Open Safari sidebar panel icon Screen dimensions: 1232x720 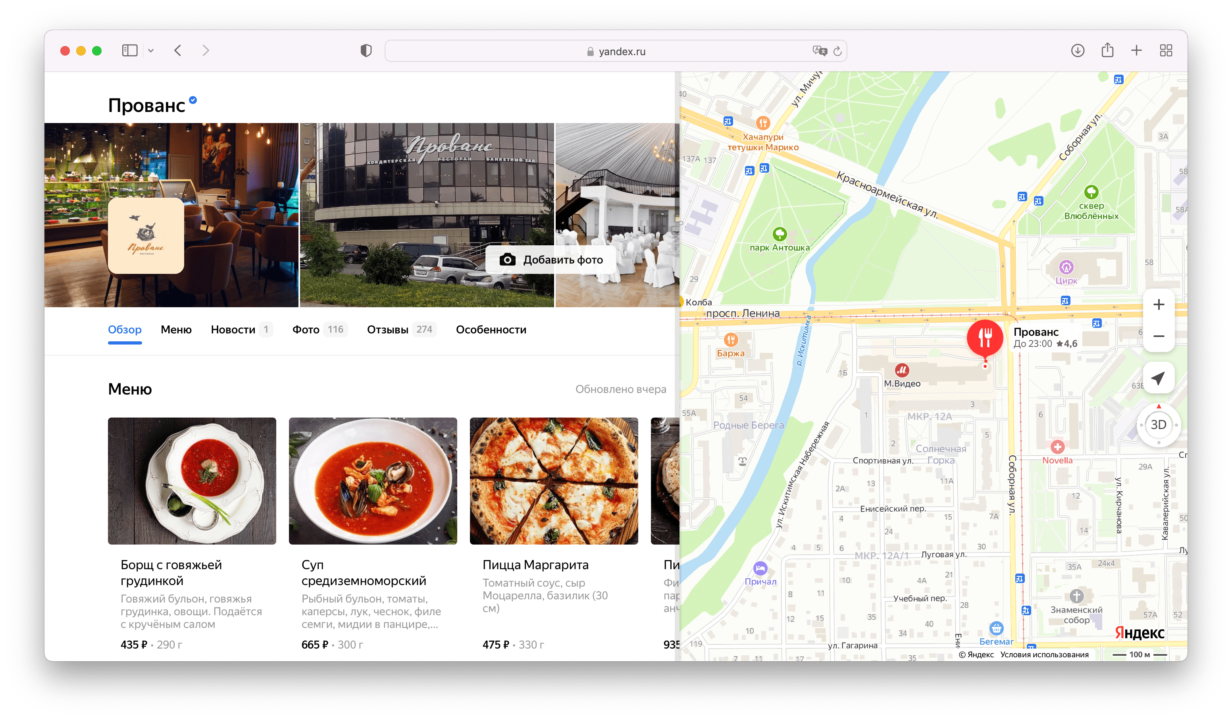(130, 50)
